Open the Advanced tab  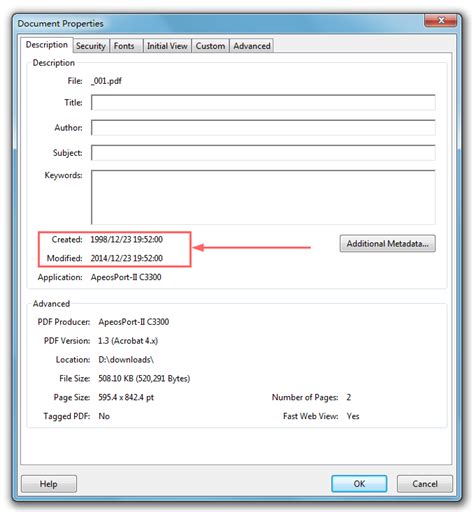[252, 46]
